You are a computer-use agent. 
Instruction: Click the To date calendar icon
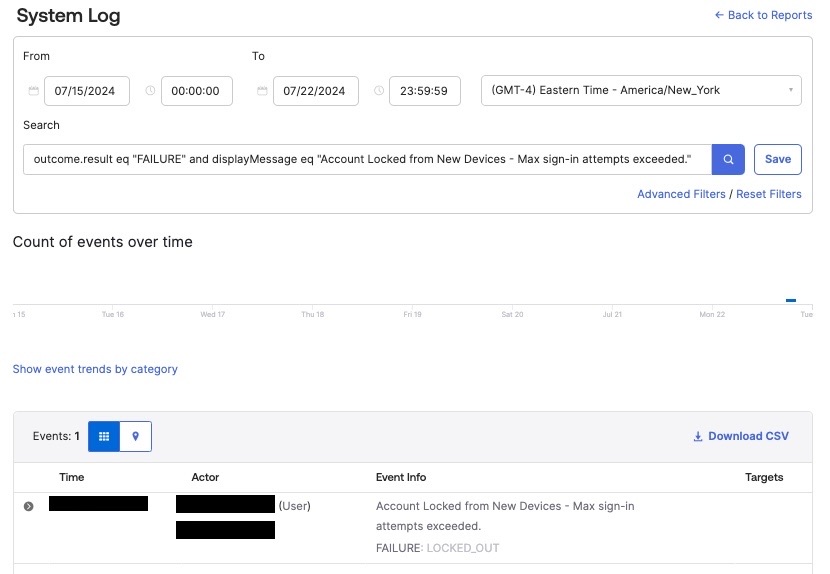click(262, 91)
